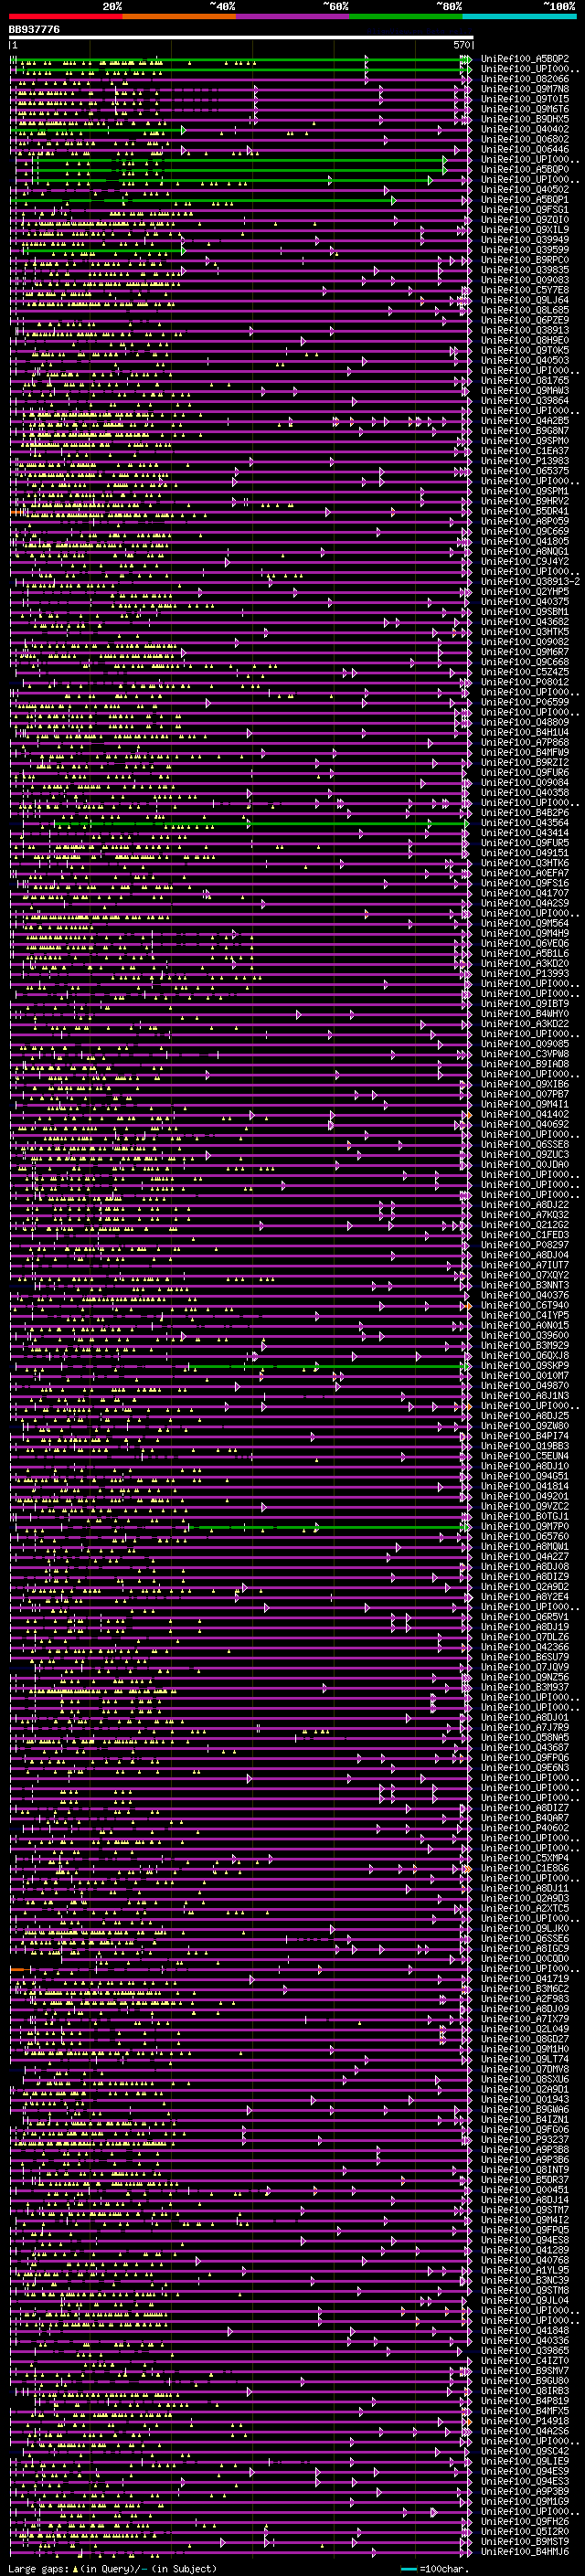Screen dimensions: 585x2576
Task: Click hit label UniRef100_Q9M6T6
Action: [x=525, y=109]
